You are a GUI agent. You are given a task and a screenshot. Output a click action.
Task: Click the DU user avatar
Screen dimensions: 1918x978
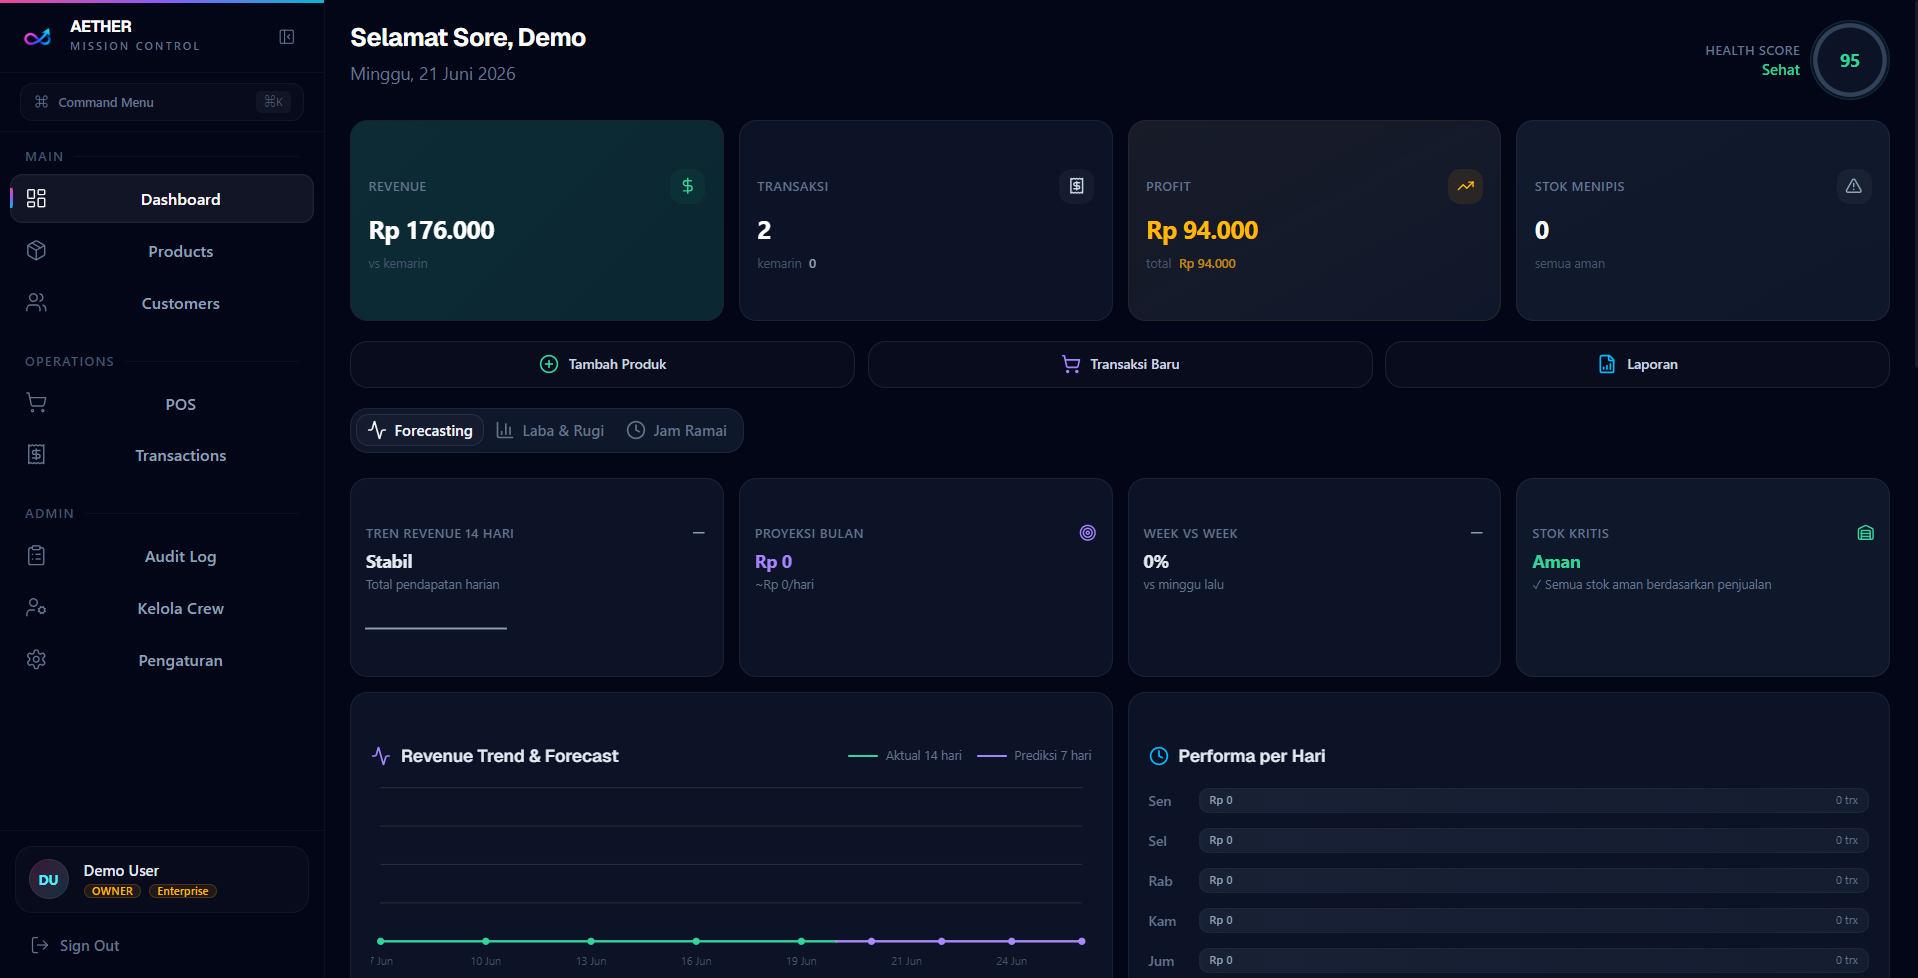pos(49,880)
